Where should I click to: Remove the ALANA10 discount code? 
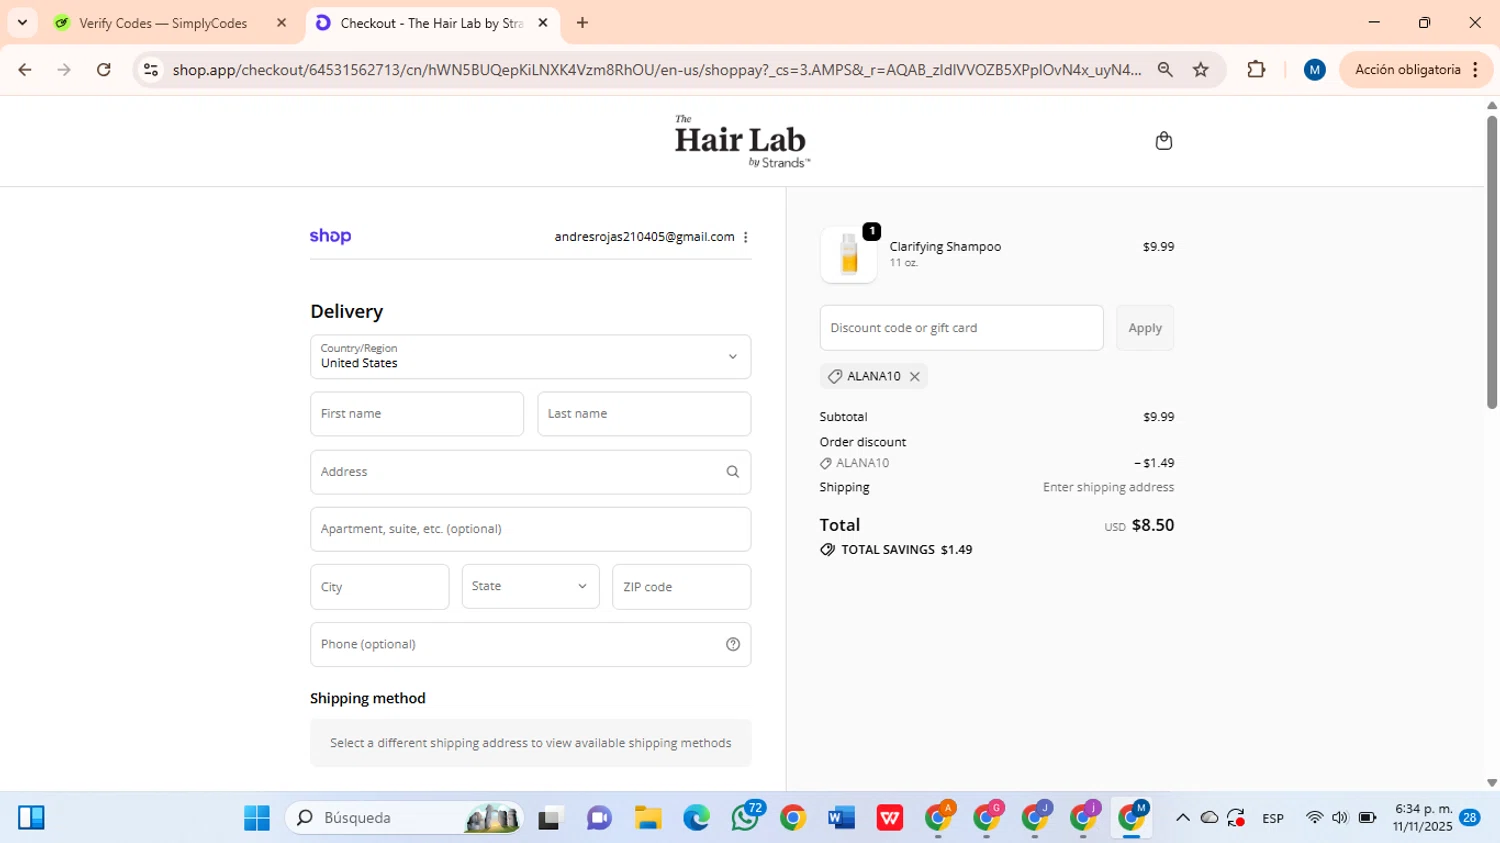[x=914, y=377]
